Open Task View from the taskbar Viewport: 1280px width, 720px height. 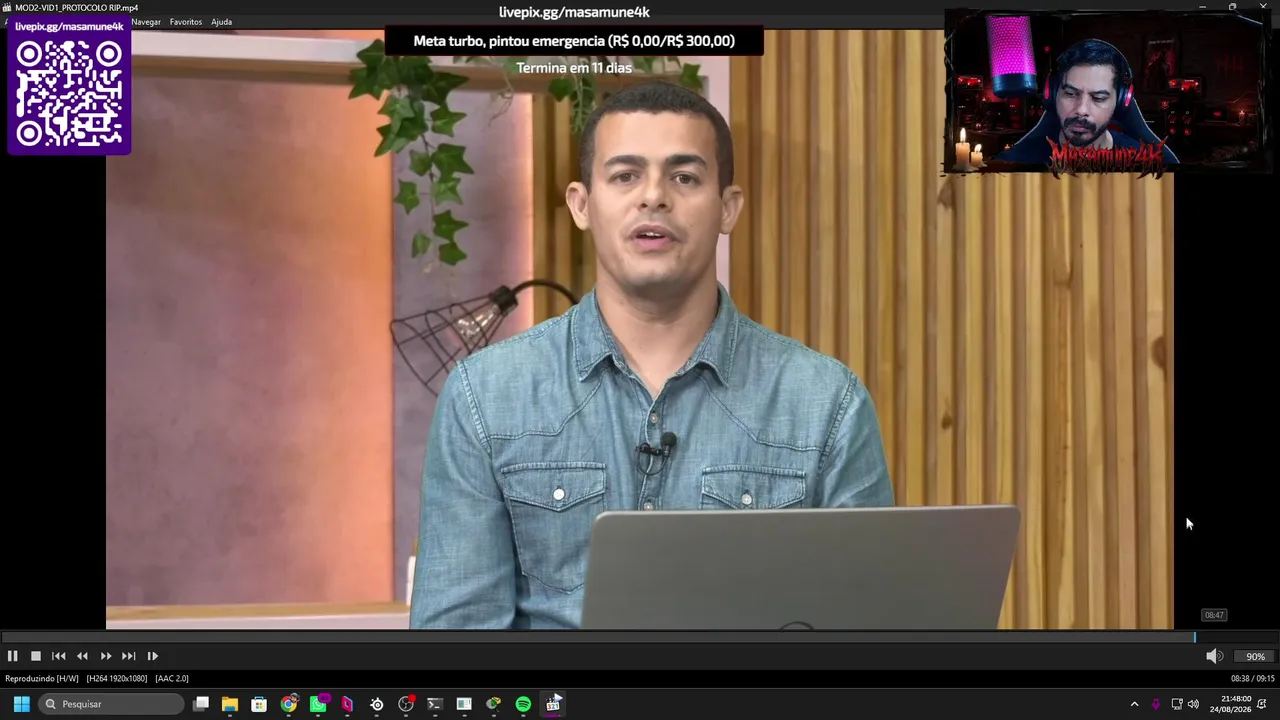[201, 704]
